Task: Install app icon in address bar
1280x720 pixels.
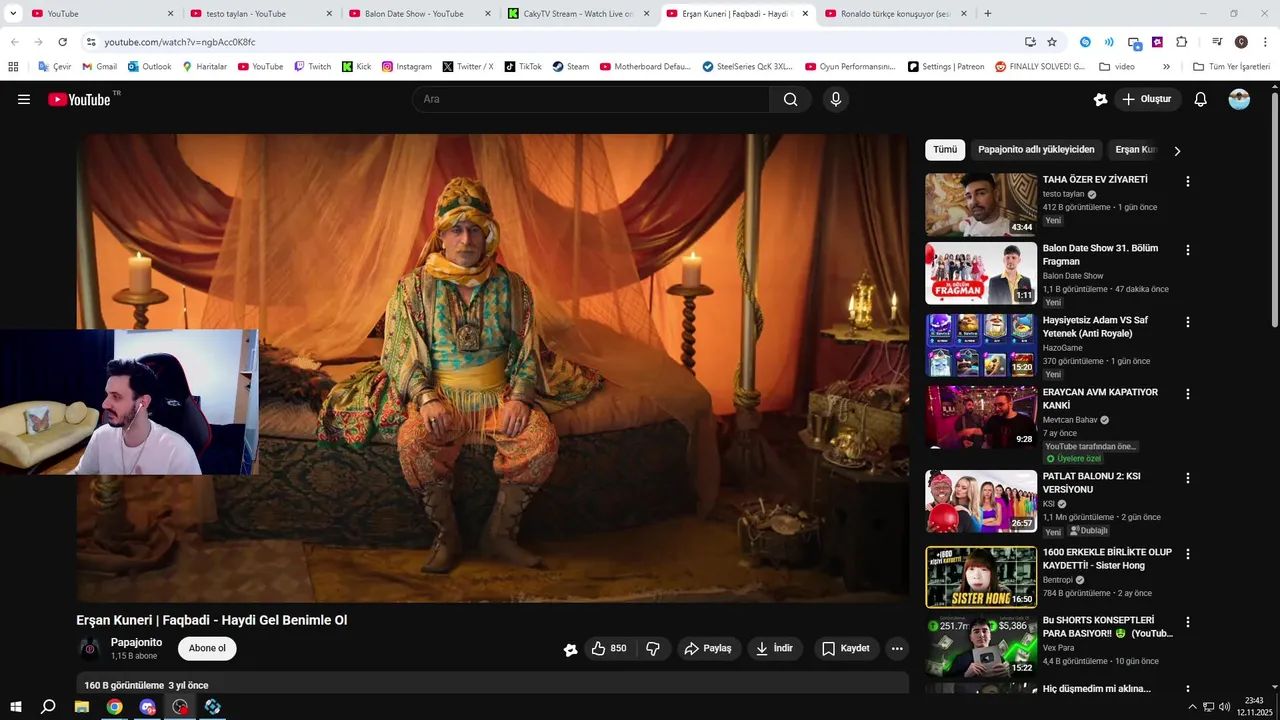Action: tap(1030, 42)
